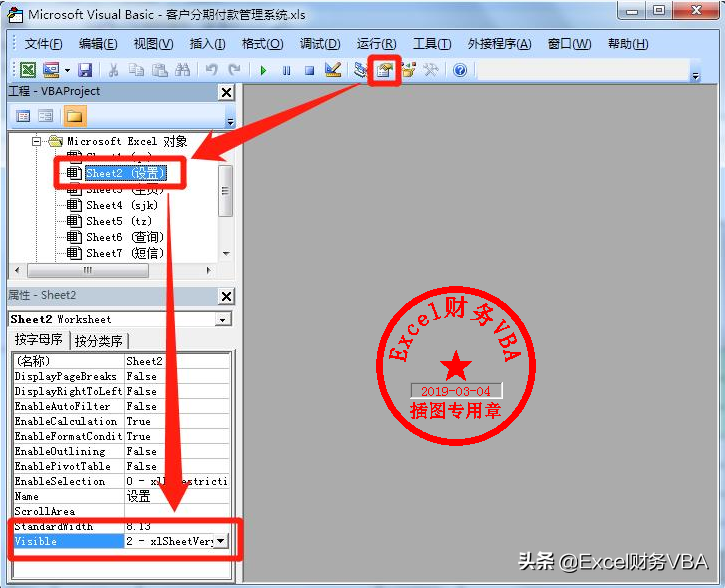Close the 工程 - VBAProject panel
Screen dimensions: 725x588
[x=226, y=92]
